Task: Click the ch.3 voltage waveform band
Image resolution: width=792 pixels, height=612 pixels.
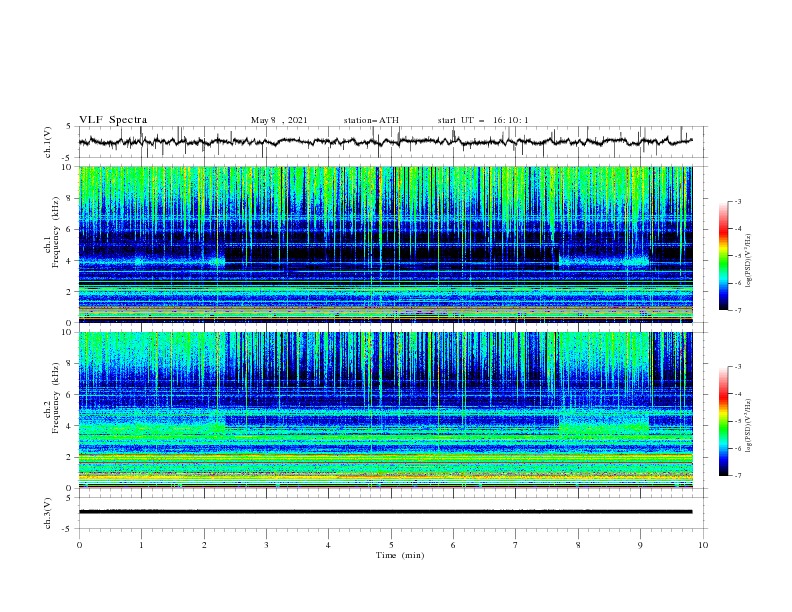Action: (385, 512)
